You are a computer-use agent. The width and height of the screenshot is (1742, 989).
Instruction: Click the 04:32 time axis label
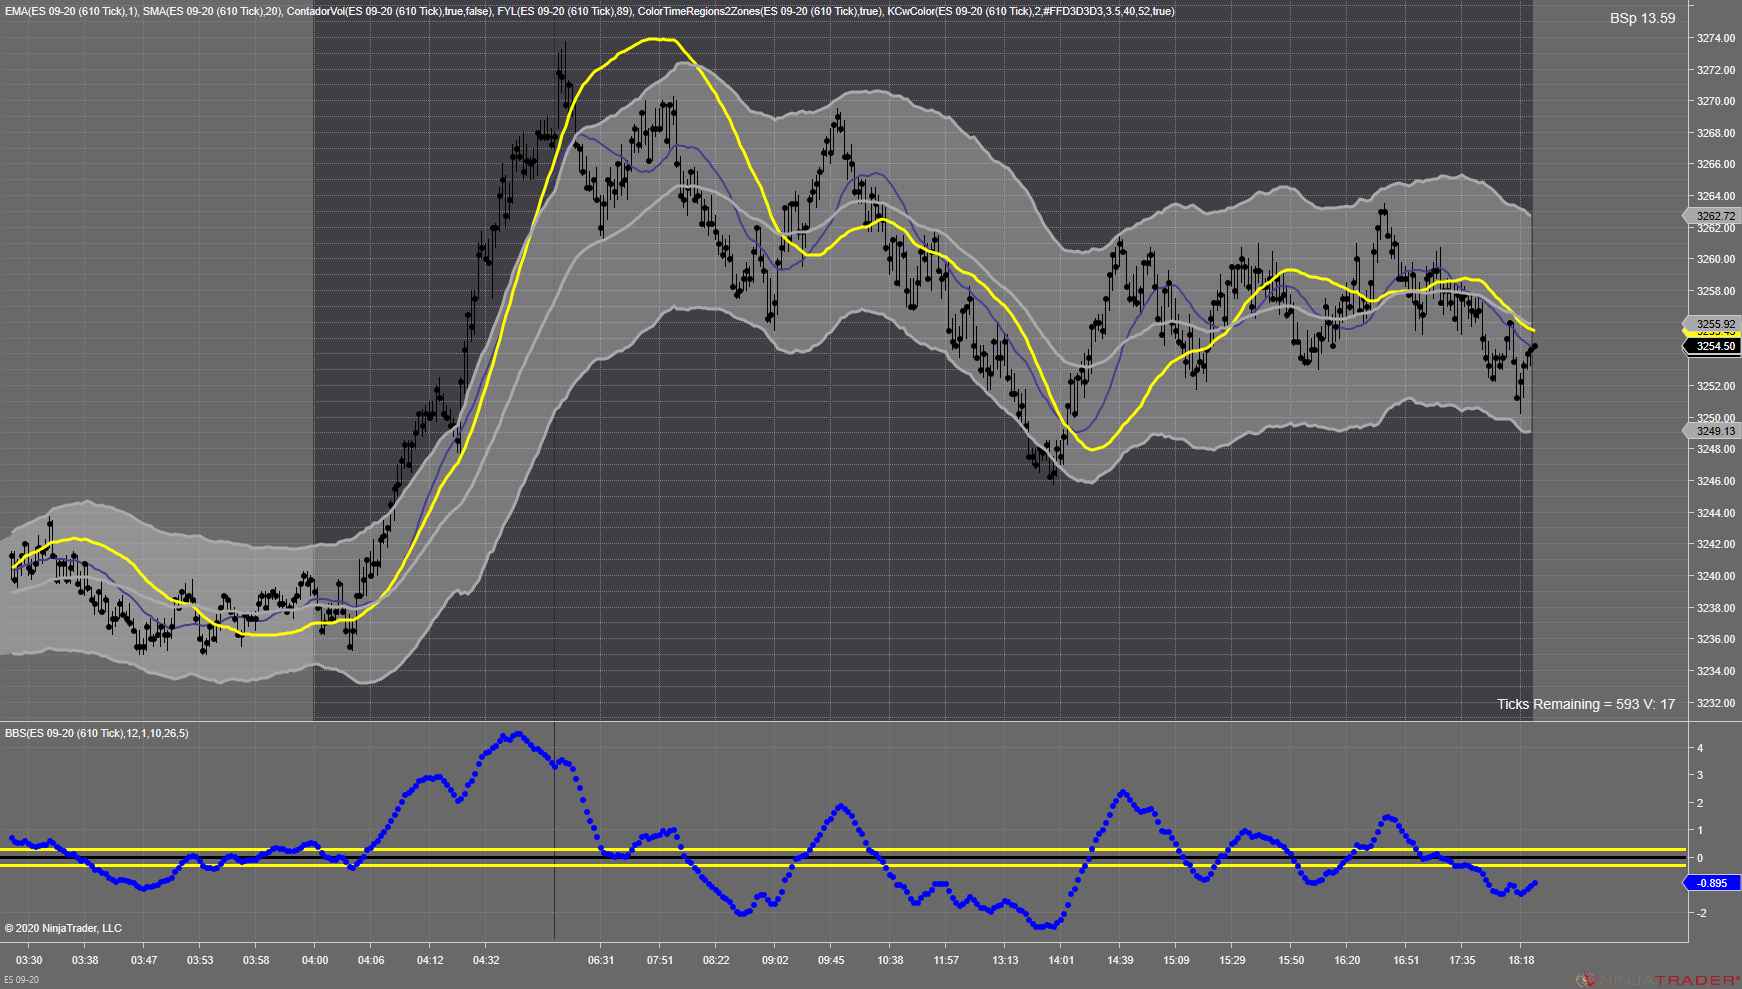click(x=486, y=961)
